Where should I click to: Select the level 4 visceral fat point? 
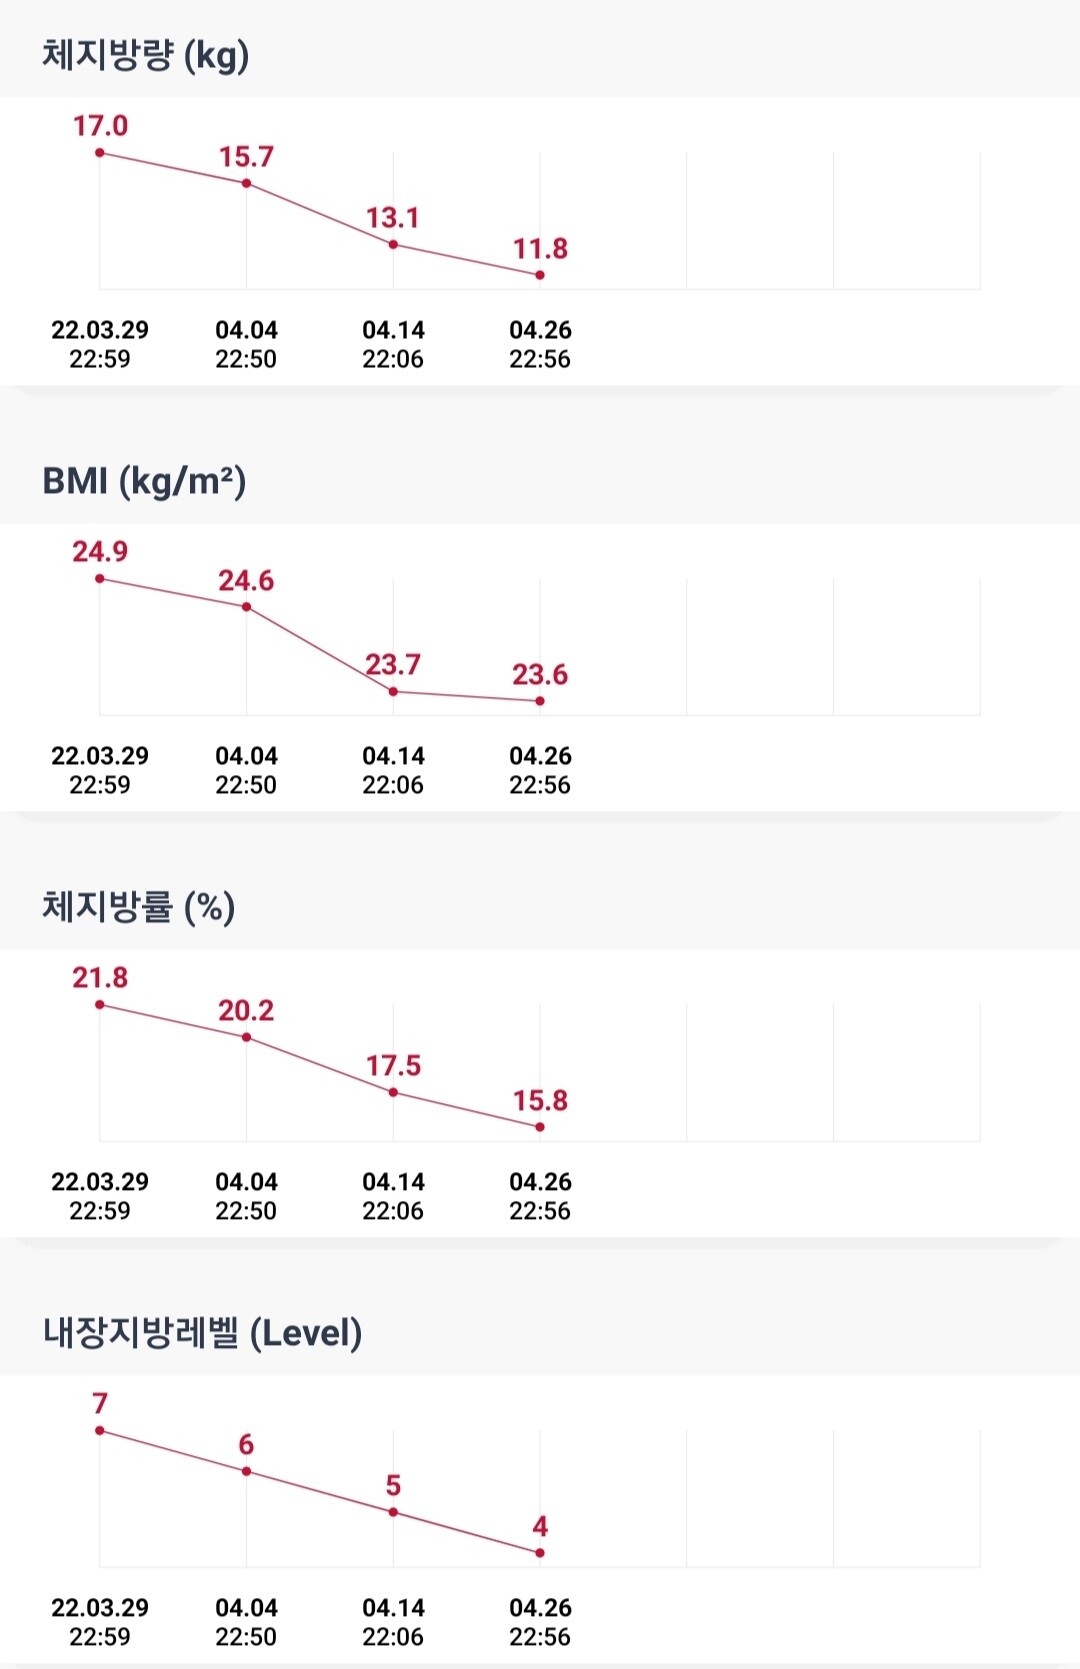click(540, 1553)
